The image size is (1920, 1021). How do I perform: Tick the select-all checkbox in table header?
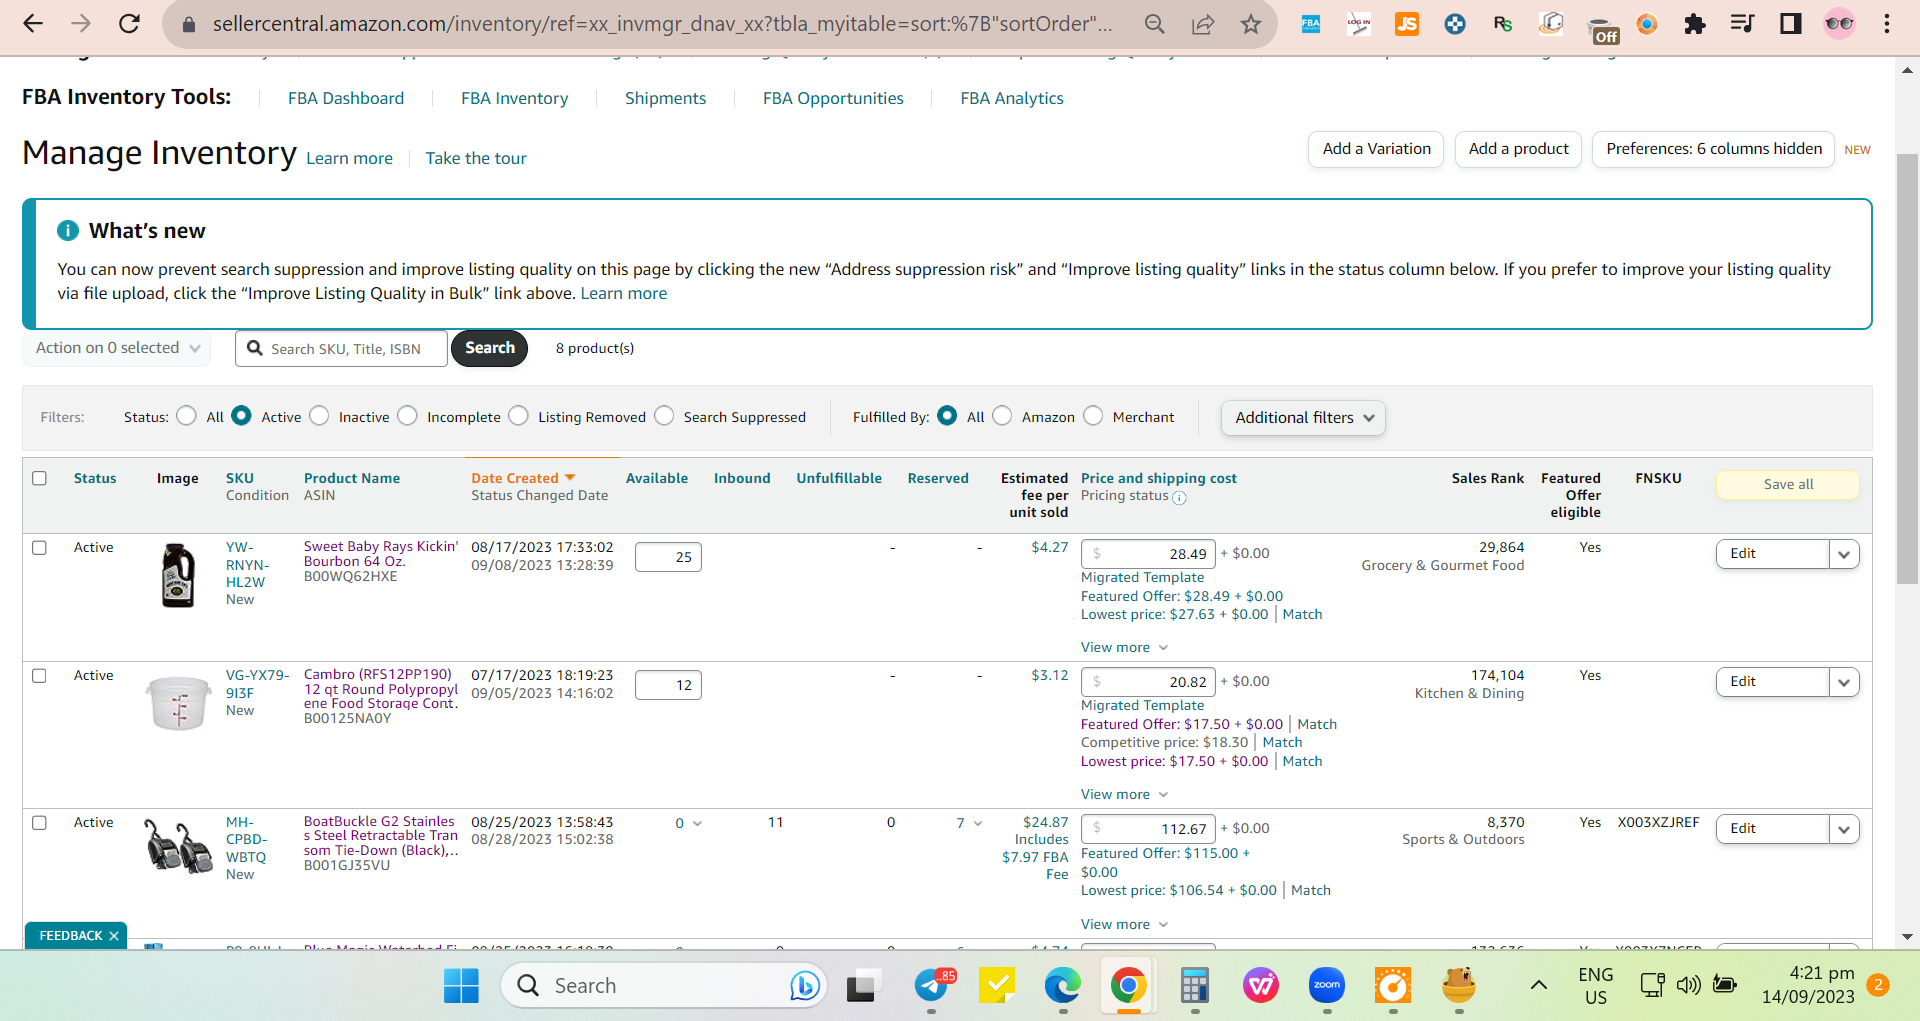[x=40, y=478]
